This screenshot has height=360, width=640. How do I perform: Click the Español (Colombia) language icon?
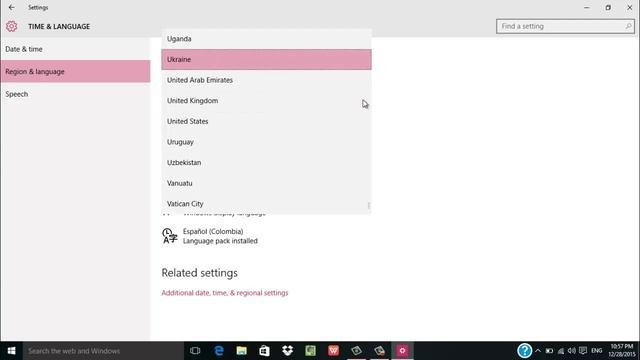(169, 236)
